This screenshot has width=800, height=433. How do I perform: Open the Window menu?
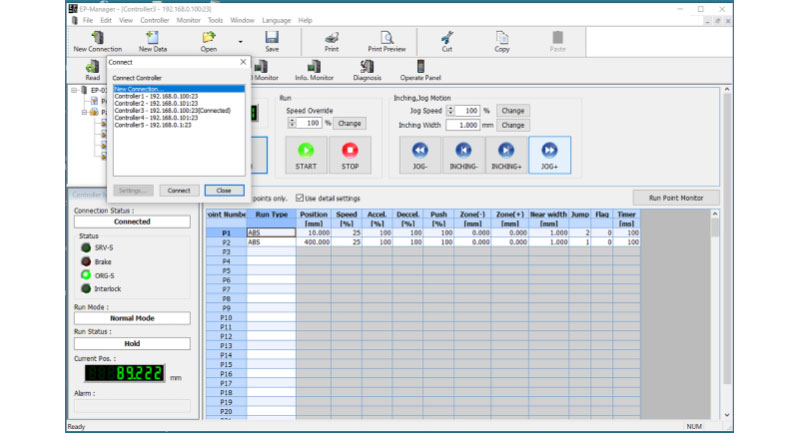[242, 20]
